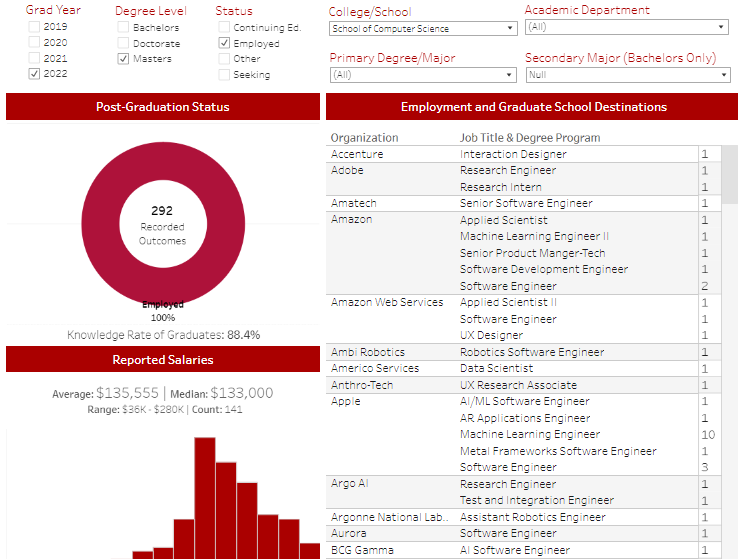Select the Argonne National Lab organization

[390, 517]
